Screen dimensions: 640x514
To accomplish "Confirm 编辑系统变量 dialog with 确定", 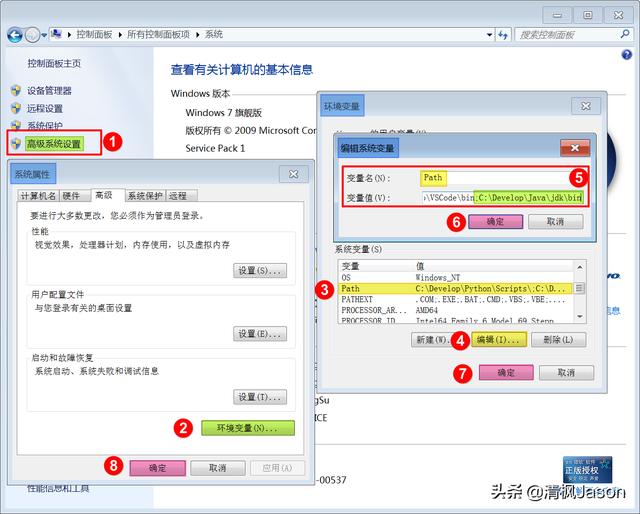I will tap(496, 222).
